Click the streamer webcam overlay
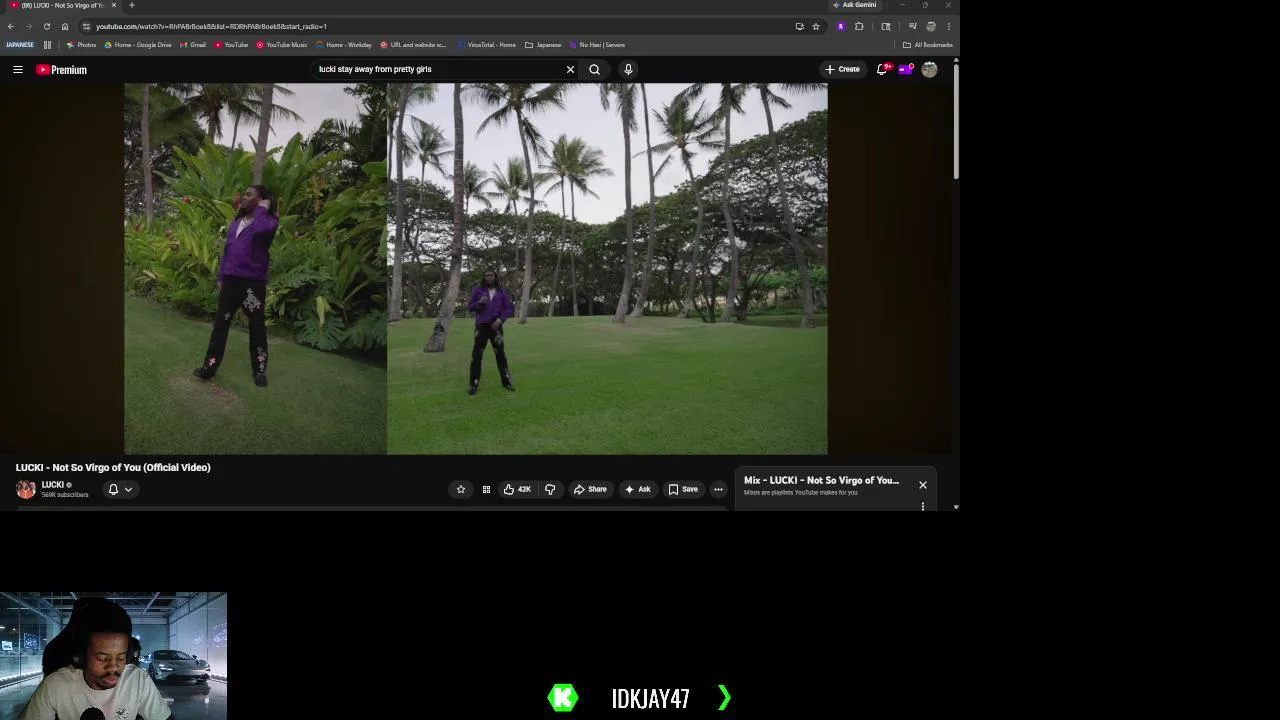This screenshot has width=1280, height=720. tap(113, 656)
